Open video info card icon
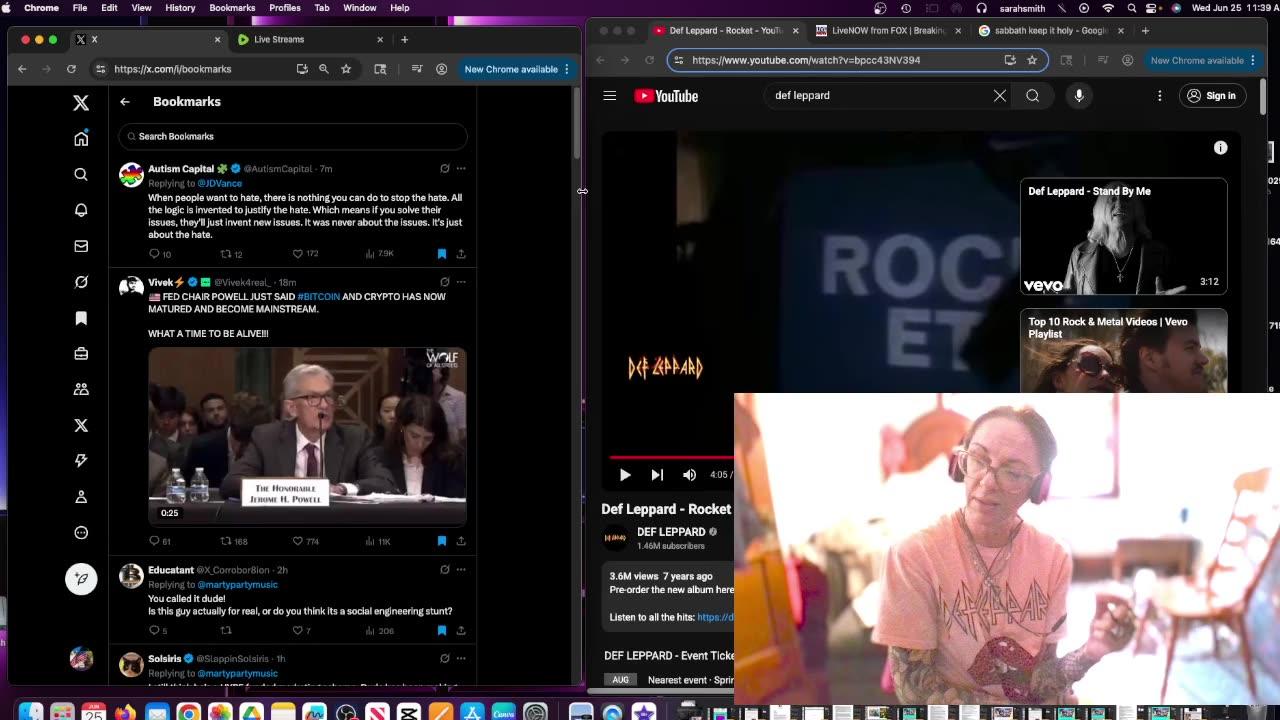This screenshot has width=1280, height=720. 1221,148
